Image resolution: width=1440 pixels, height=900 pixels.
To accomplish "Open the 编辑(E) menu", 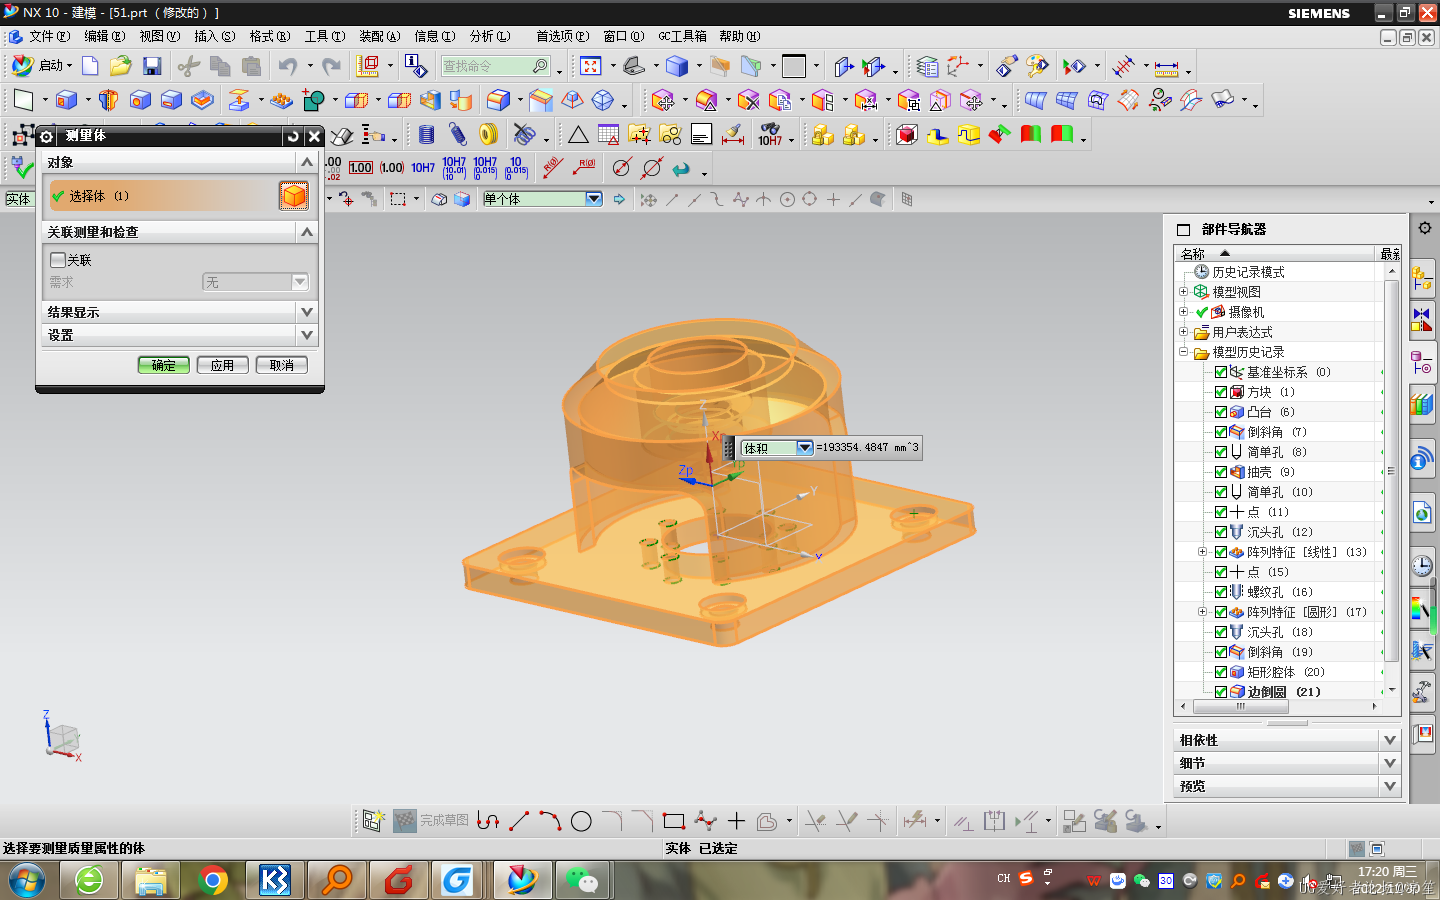I will coord(105,36).
